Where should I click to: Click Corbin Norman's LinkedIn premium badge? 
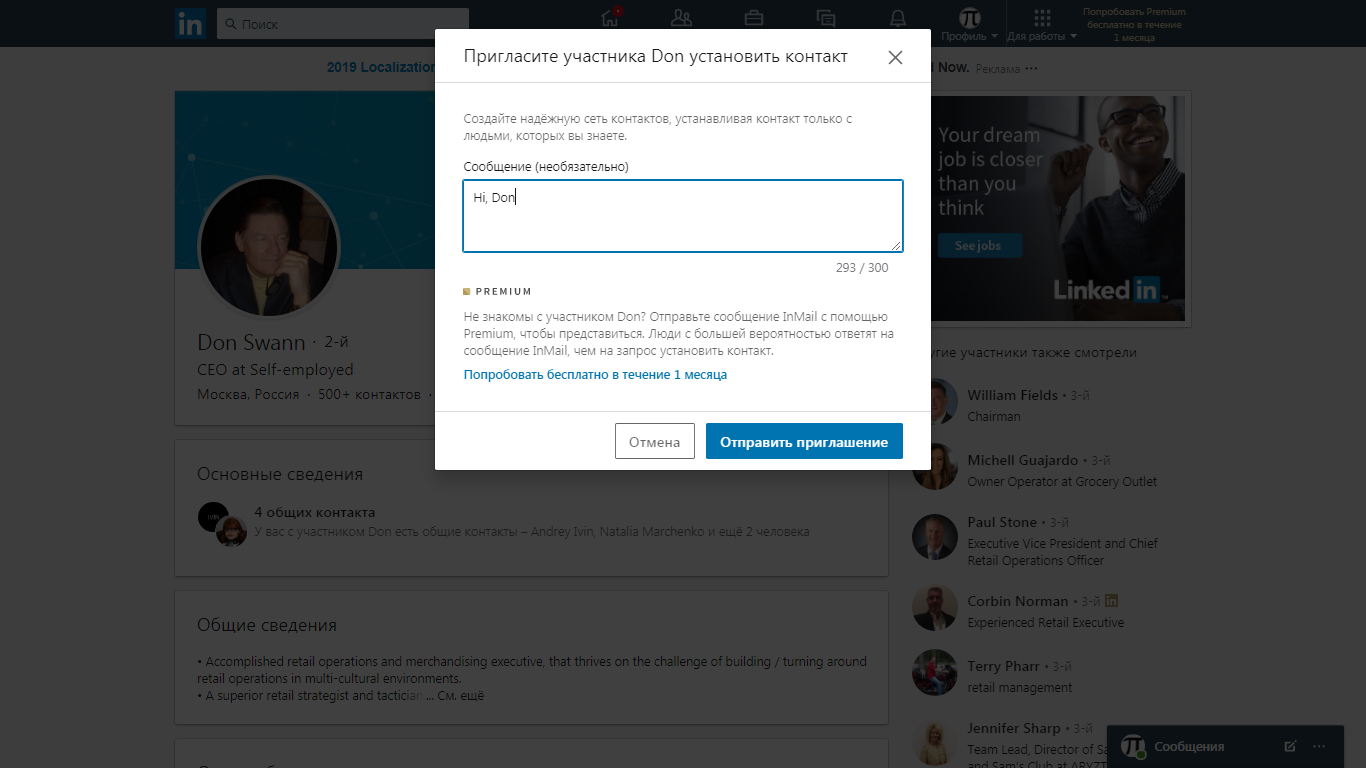[1112, 601]
